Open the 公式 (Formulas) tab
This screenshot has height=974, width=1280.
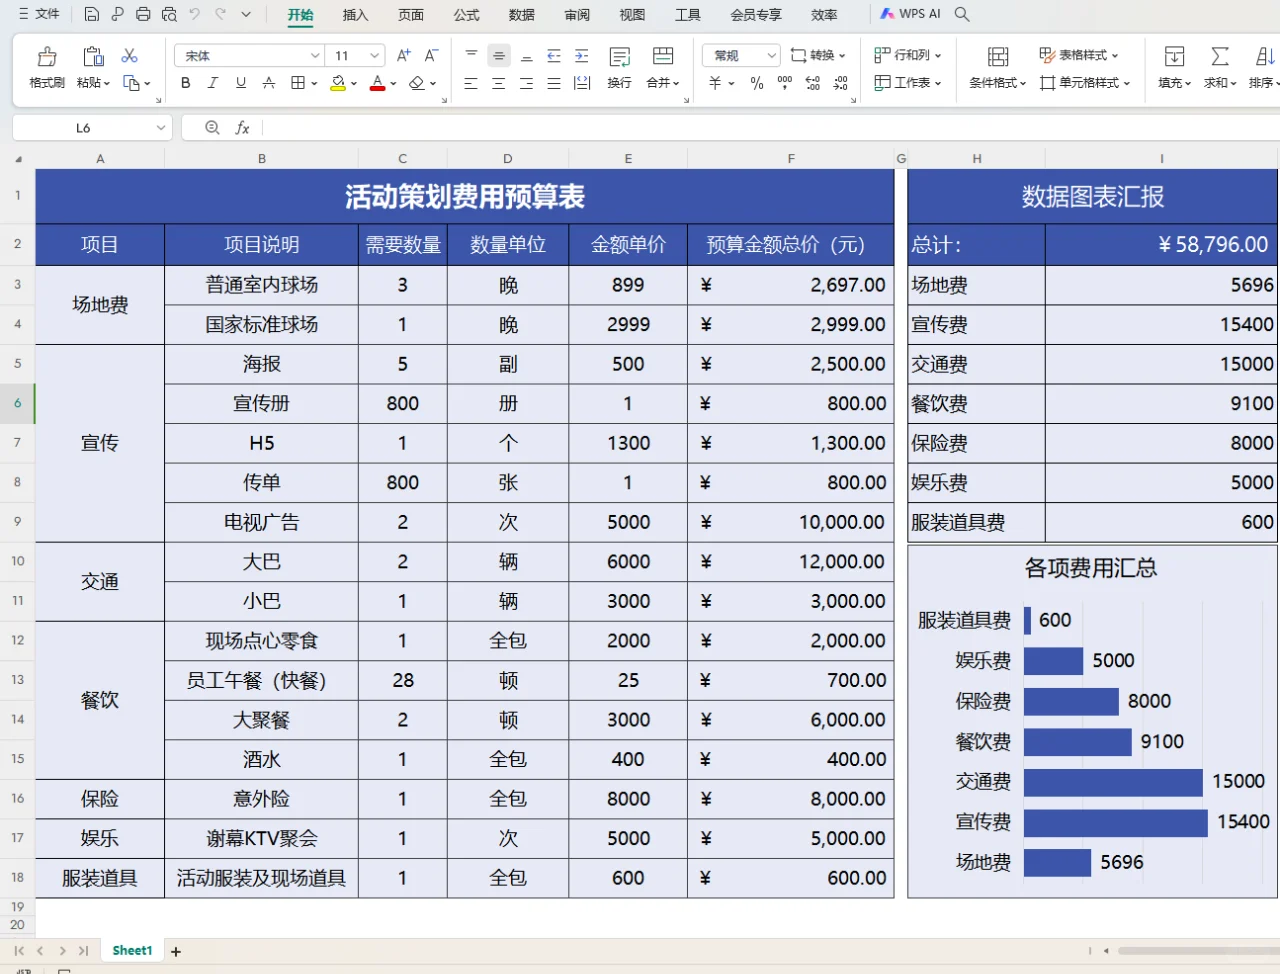pyautogui.click(x=466, y=15)
